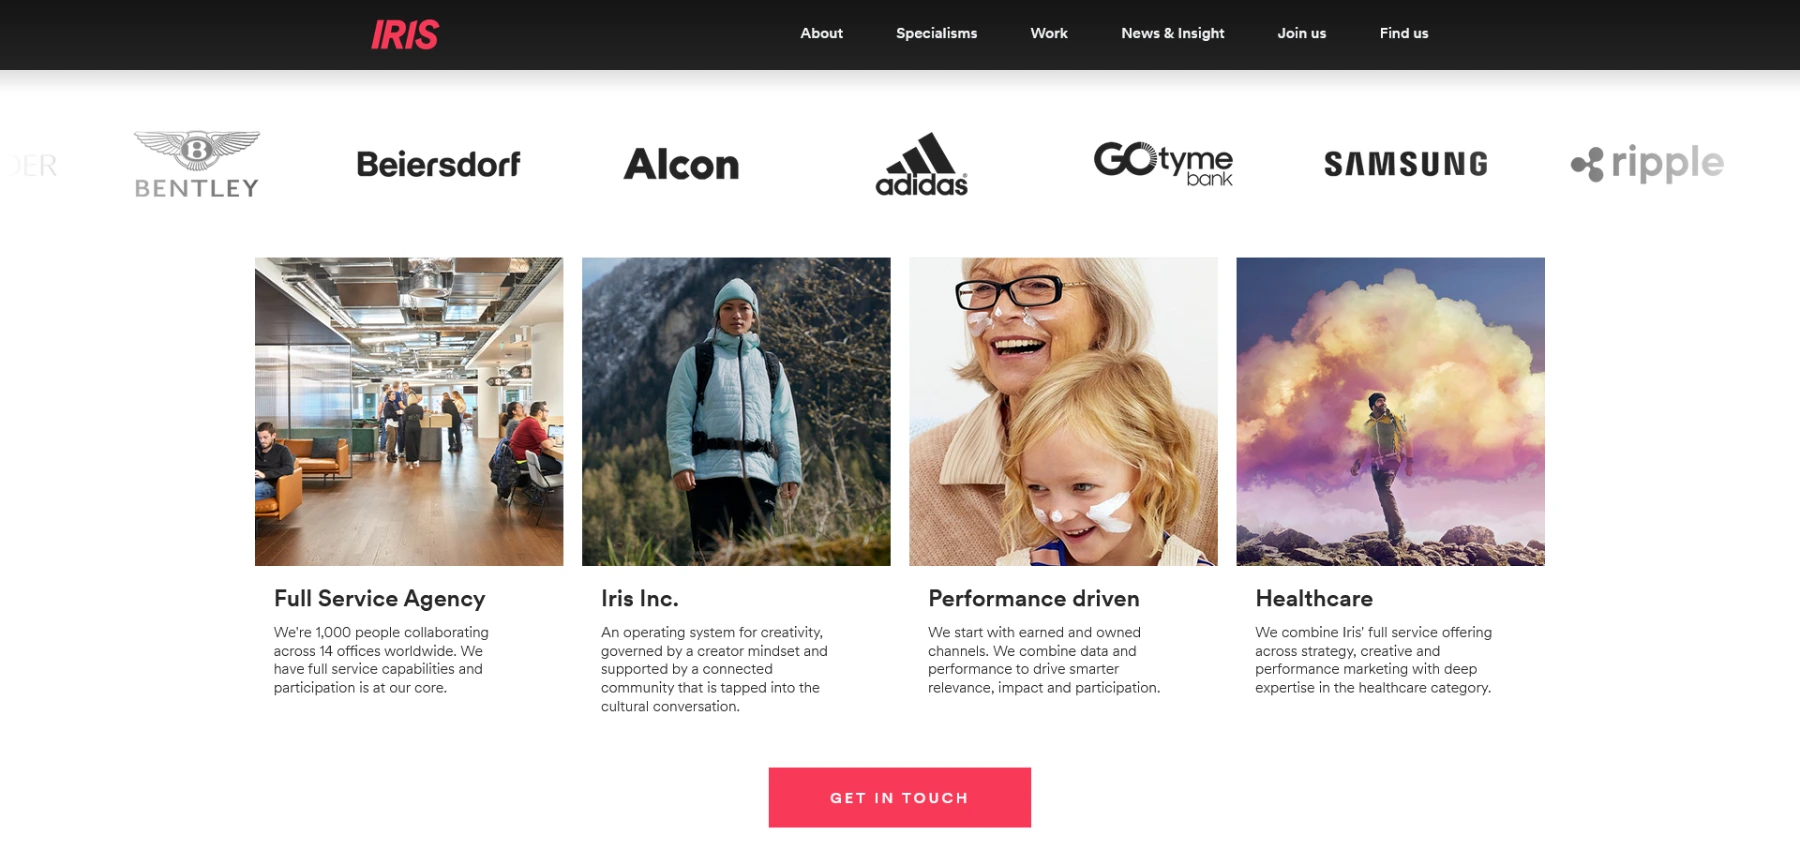This screenshot has height=862, width=1800.
Task: Click the ripple logo
Action: (x=1647, y=164)
